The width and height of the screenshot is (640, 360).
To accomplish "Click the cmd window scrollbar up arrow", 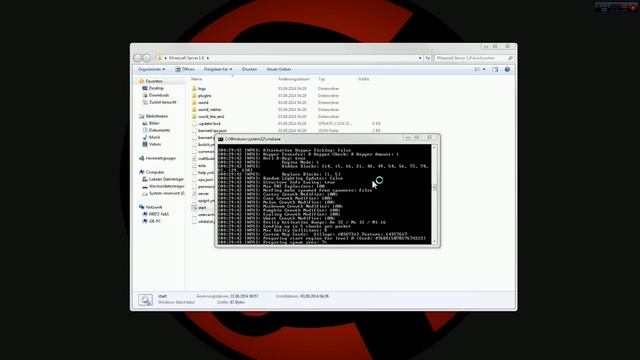I will (434, 147).
